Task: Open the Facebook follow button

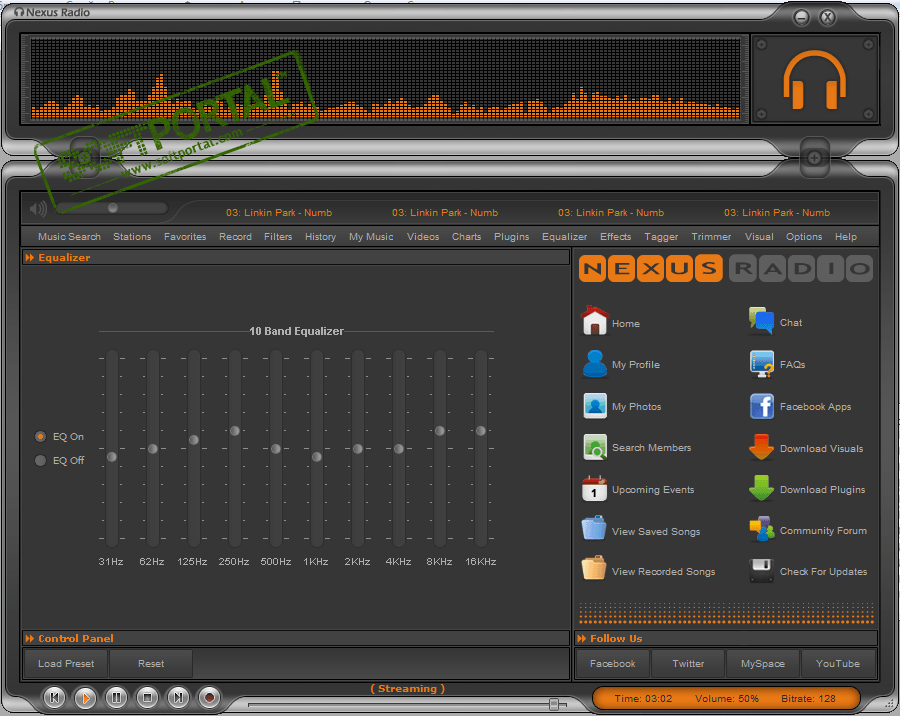Action: click(612, 664)
